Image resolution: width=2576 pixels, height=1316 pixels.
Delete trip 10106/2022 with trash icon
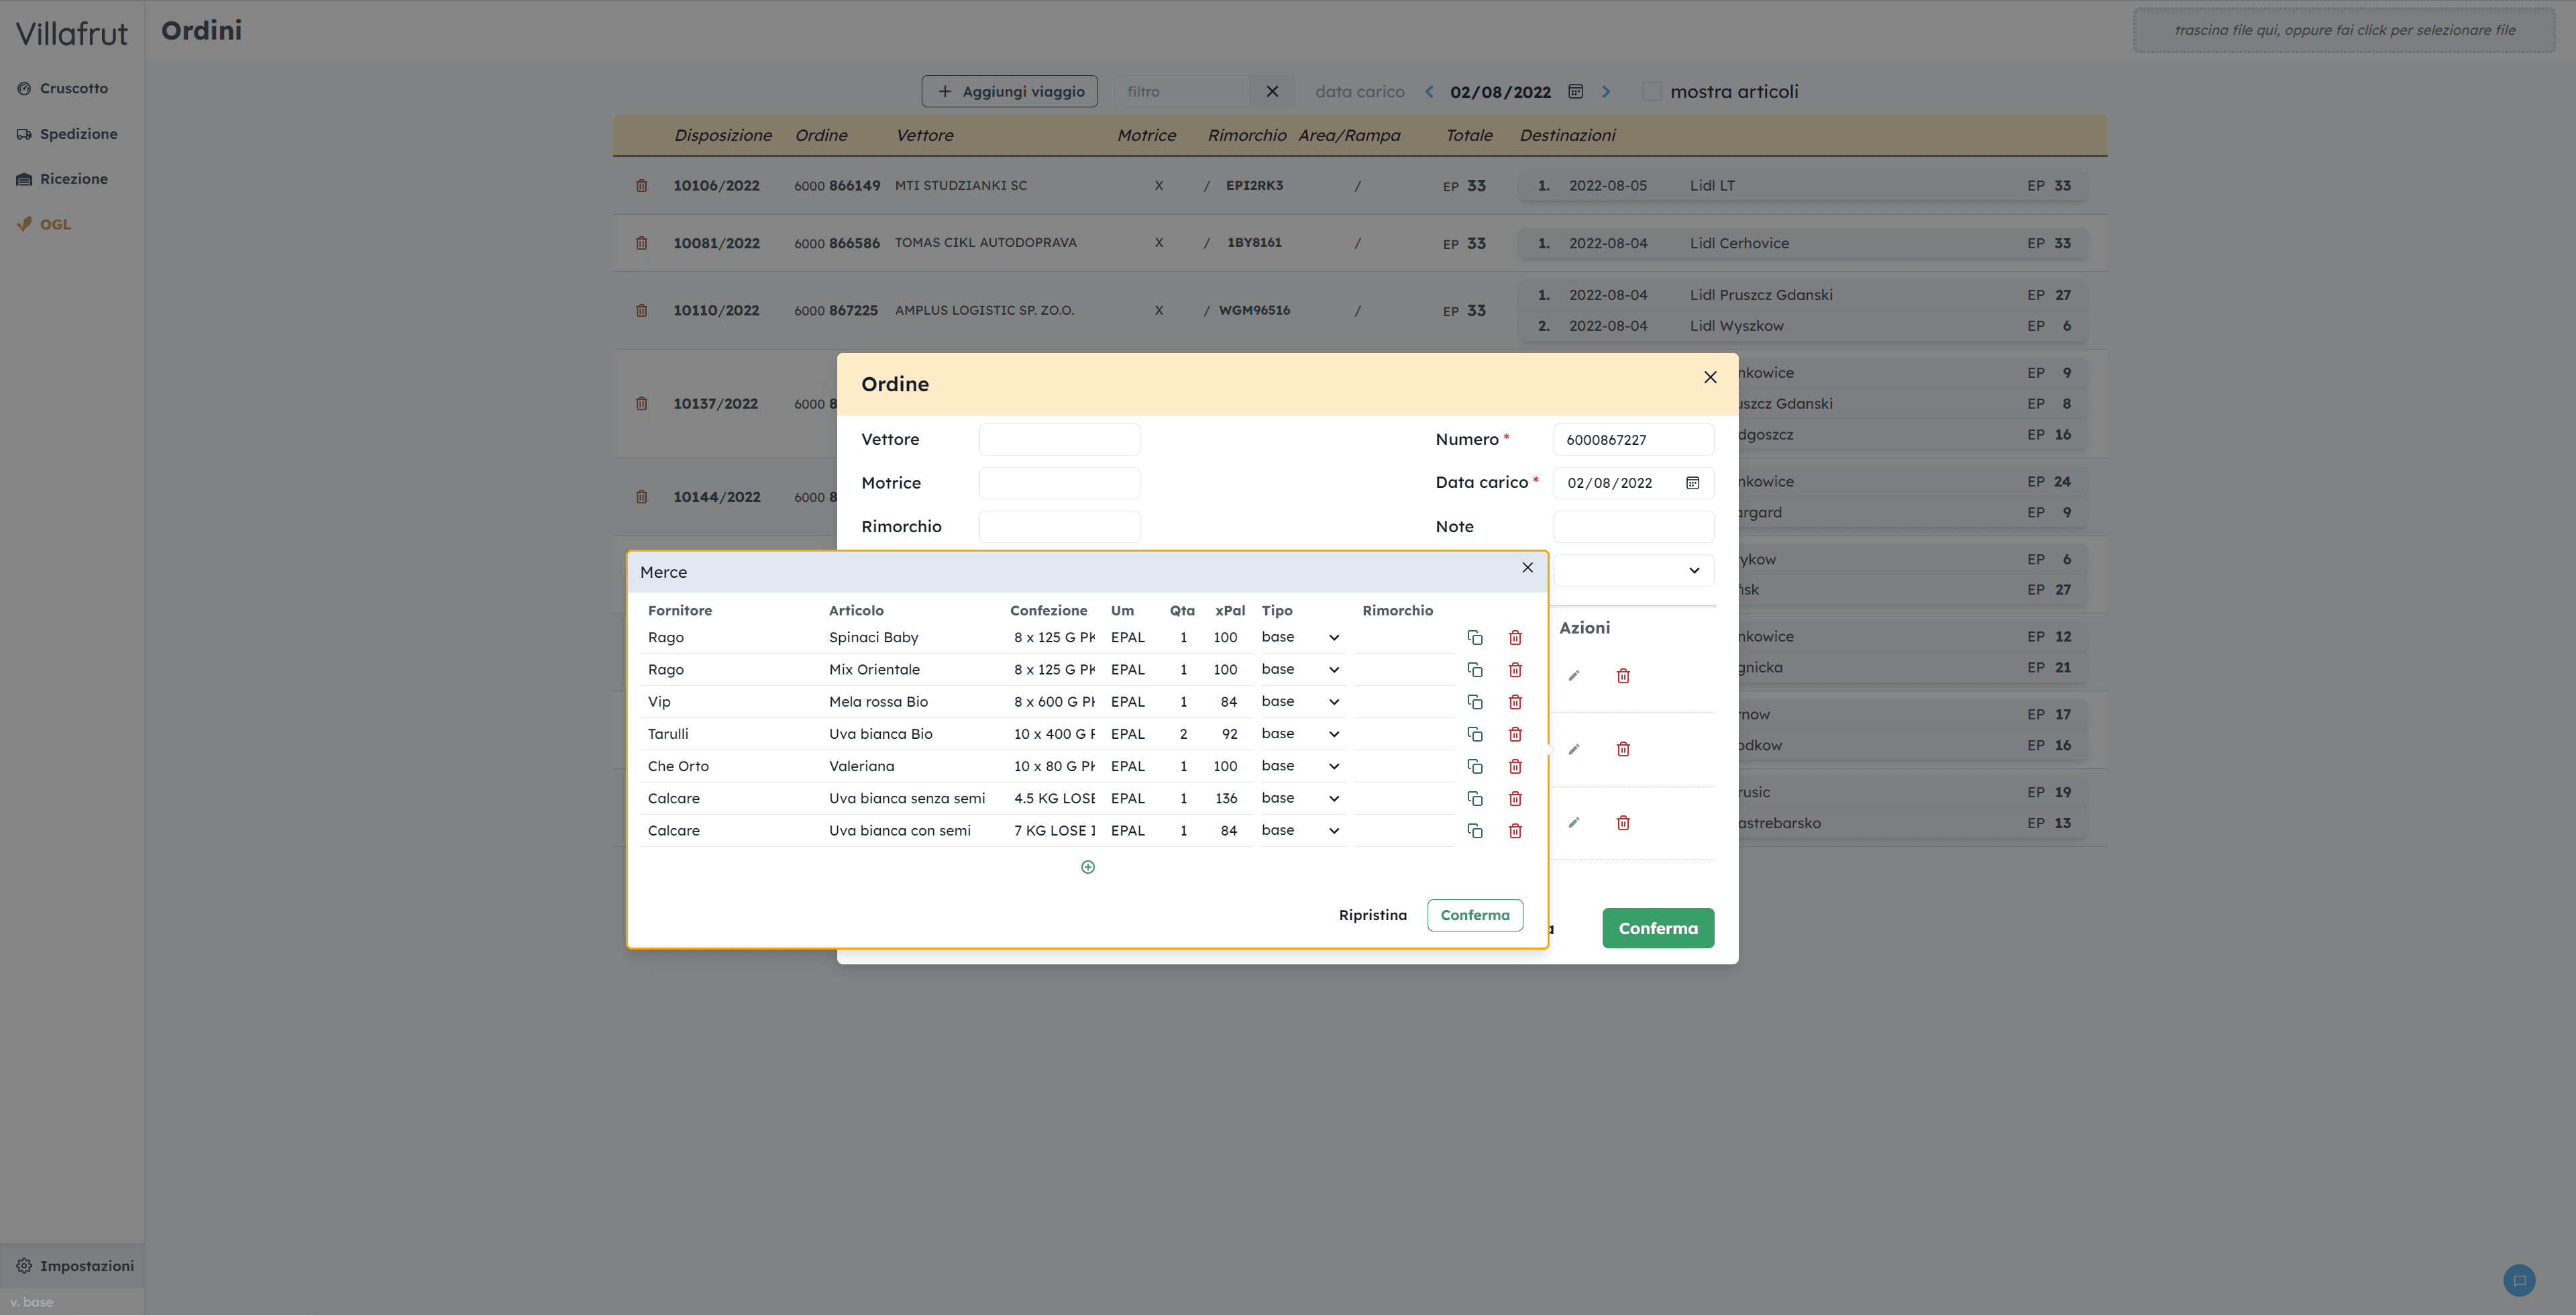point(642,186)
